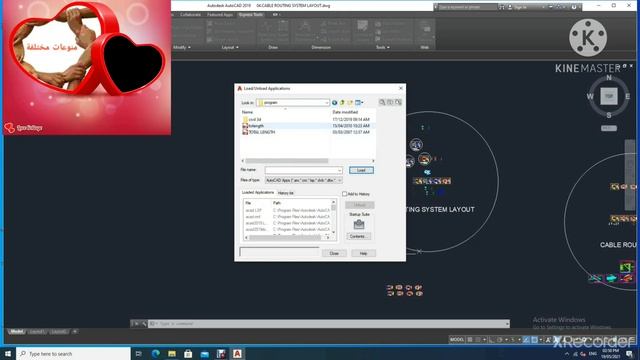This screenshot has height=360, width=640.
Task: Click the S direction on ViewCube compass
Action: pos(609,116)
